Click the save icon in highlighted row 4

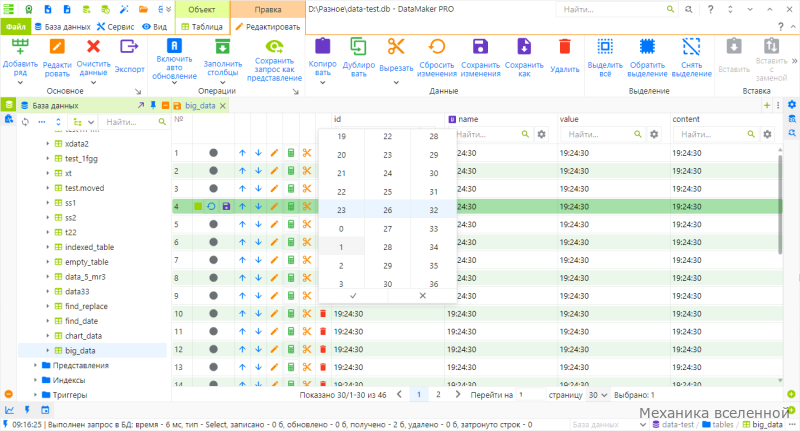[227, 207]
